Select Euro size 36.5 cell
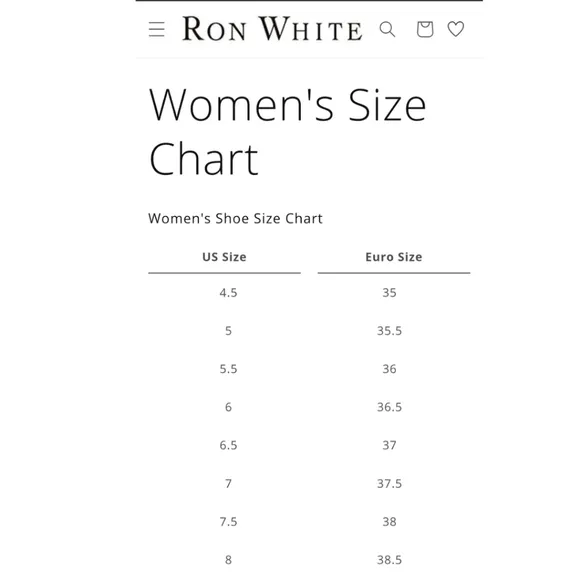The image size is (580, 580). [389, 407]
